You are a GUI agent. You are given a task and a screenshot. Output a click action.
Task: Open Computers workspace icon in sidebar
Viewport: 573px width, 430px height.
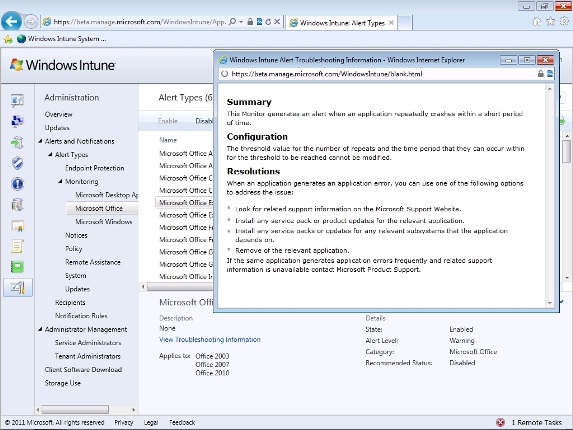[17, 121]
